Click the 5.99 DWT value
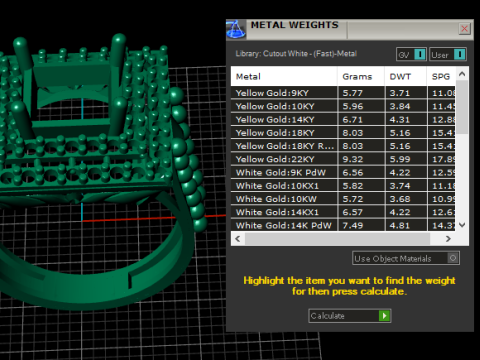This screenshot has height=360, width=480. [399, 159]
